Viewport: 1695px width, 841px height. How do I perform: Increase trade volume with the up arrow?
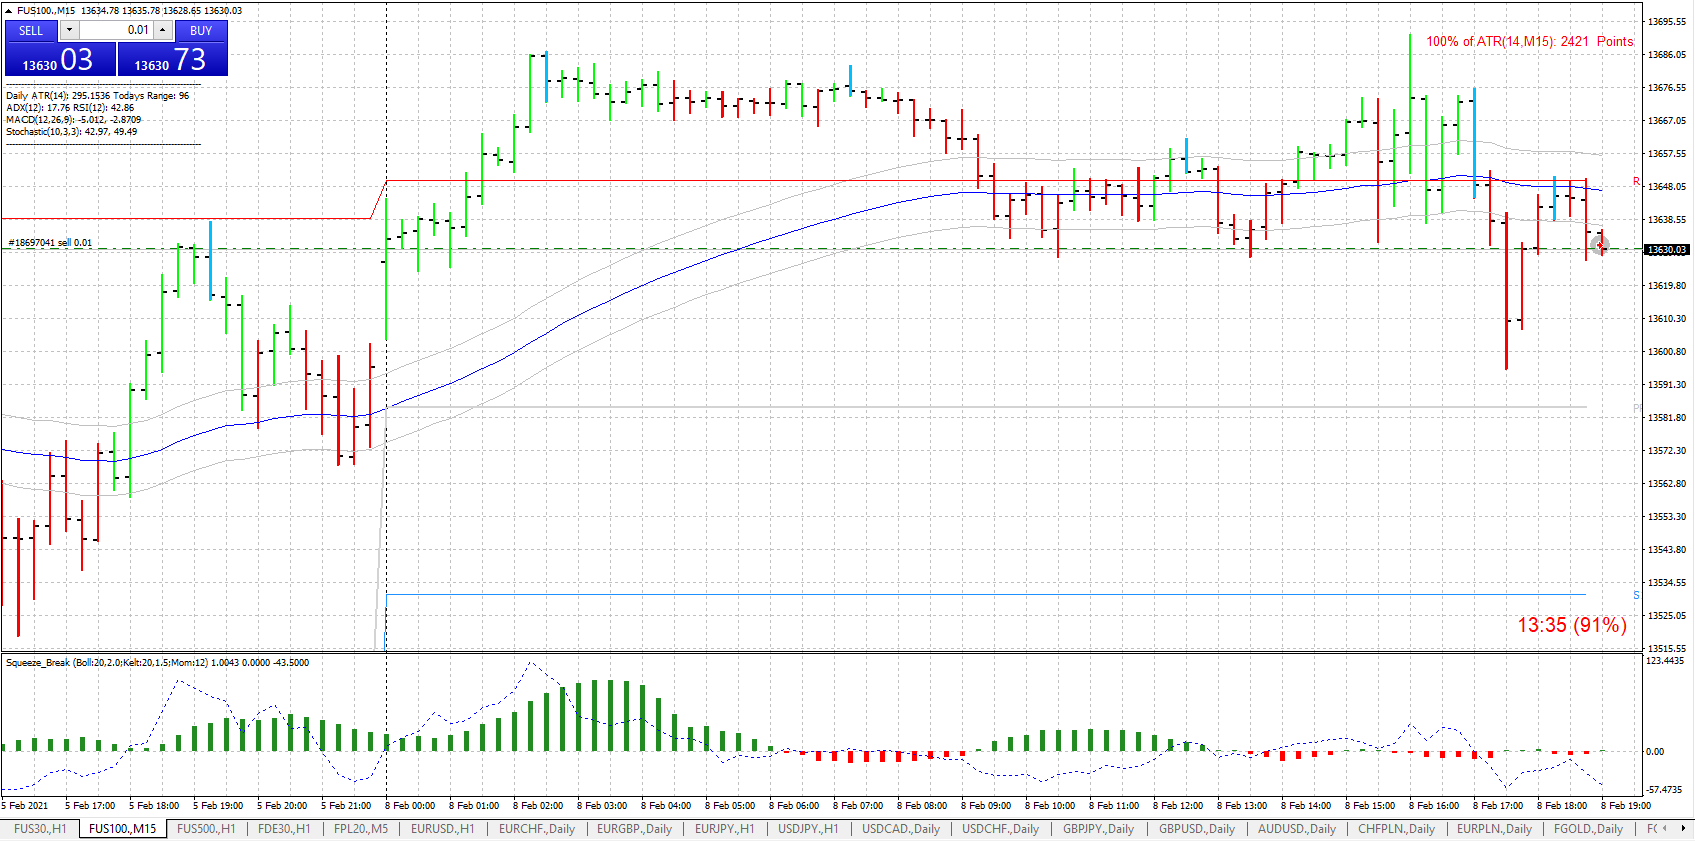[162, 30]
